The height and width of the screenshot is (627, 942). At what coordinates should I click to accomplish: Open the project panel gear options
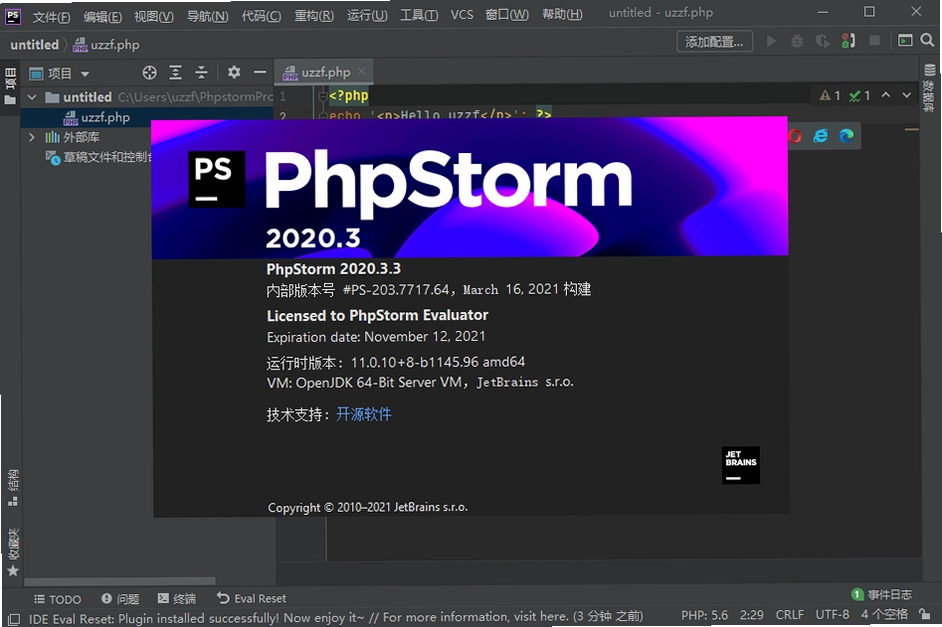pyautogui.click(x=234, y=73)
